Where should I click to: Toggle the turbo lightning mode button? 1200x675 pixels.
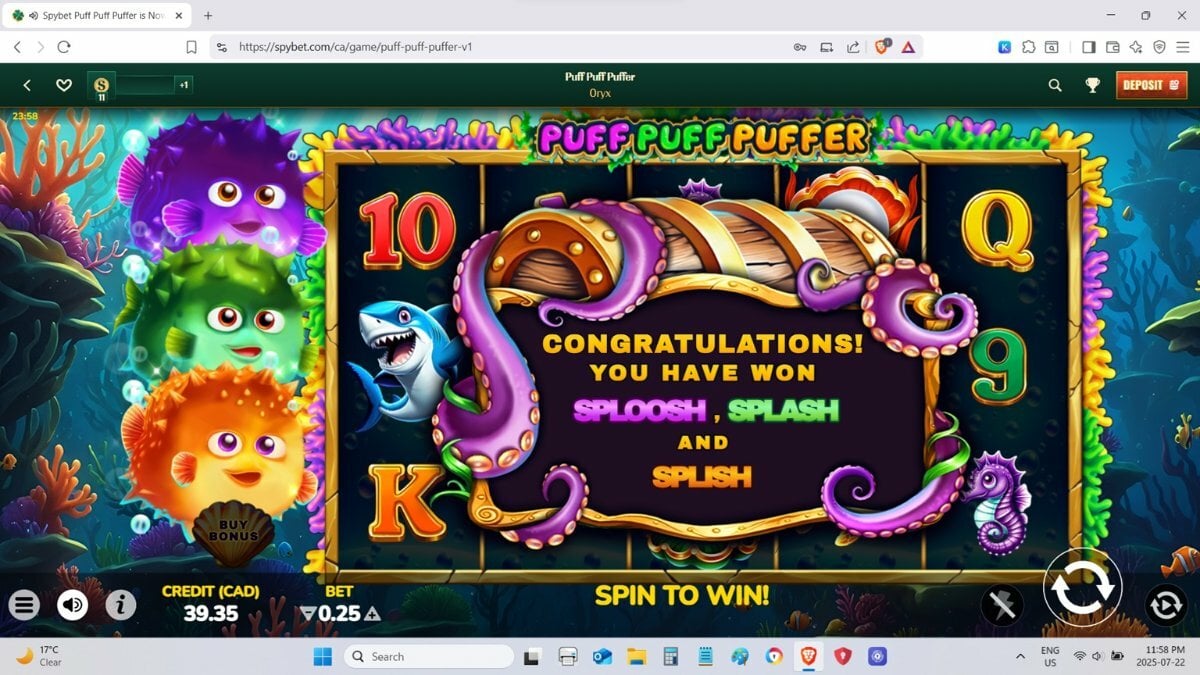click(1002, 604)
